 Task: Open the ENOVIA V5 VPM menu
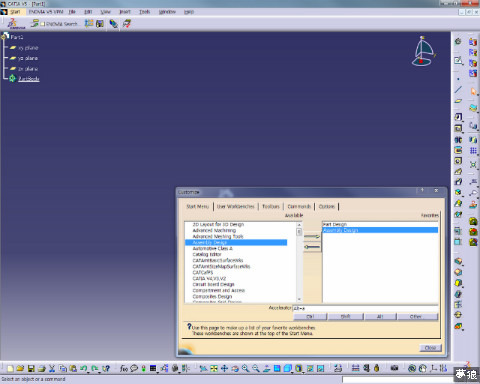46,12
